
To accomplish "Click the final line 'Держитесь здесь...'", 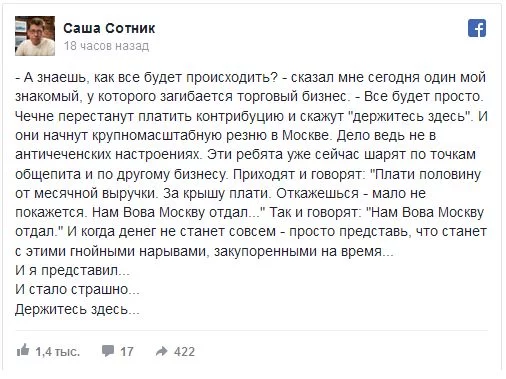I will click(x=77, y=309).
